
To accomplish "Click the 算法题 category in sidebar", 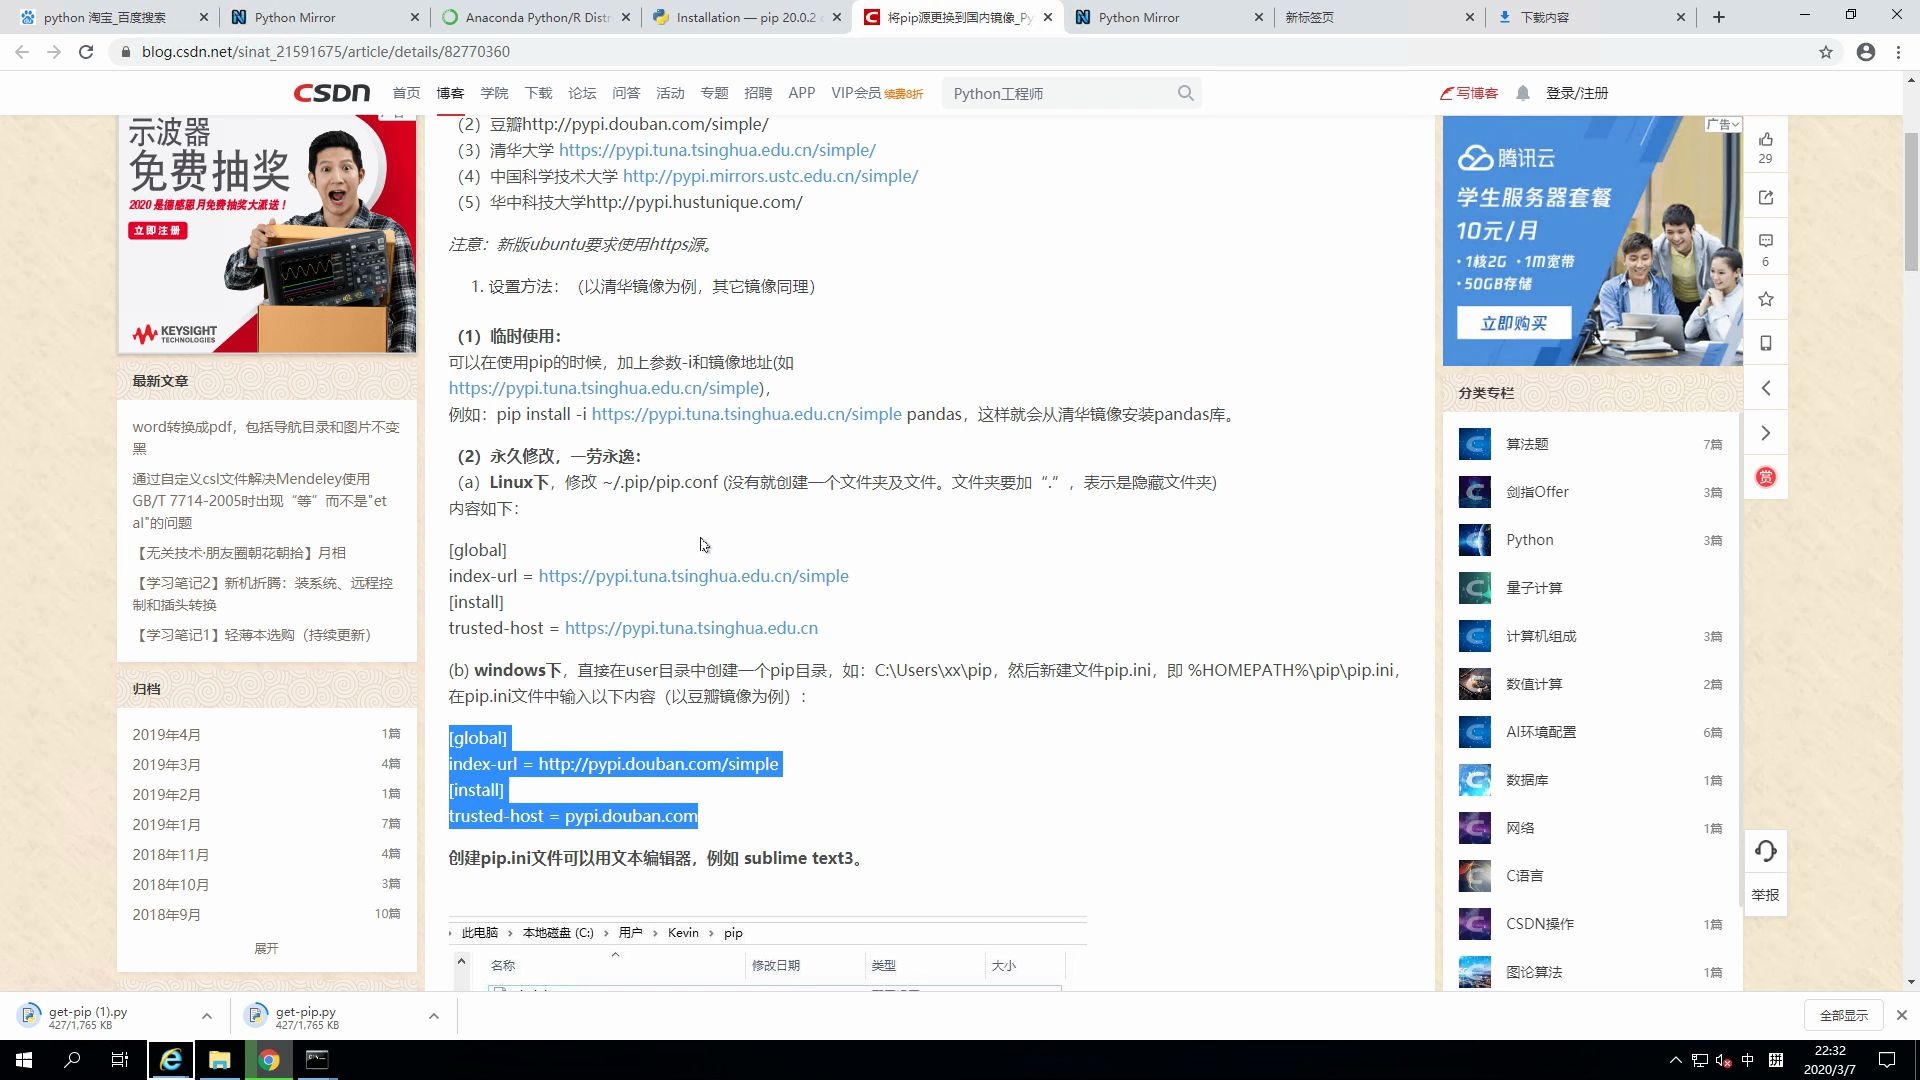I will click(1527, 444).
